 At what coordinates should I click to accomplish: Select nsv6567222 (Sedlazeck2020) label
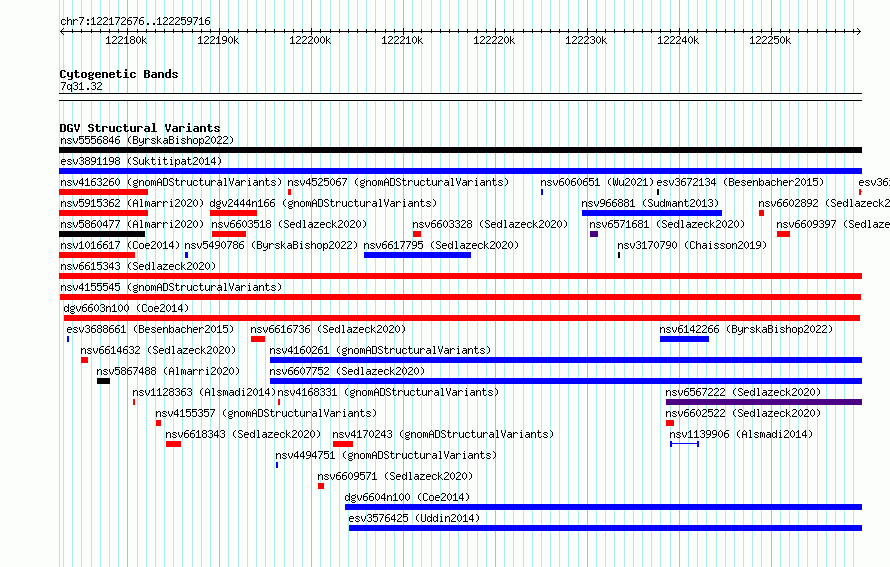(x=743, y=392)
